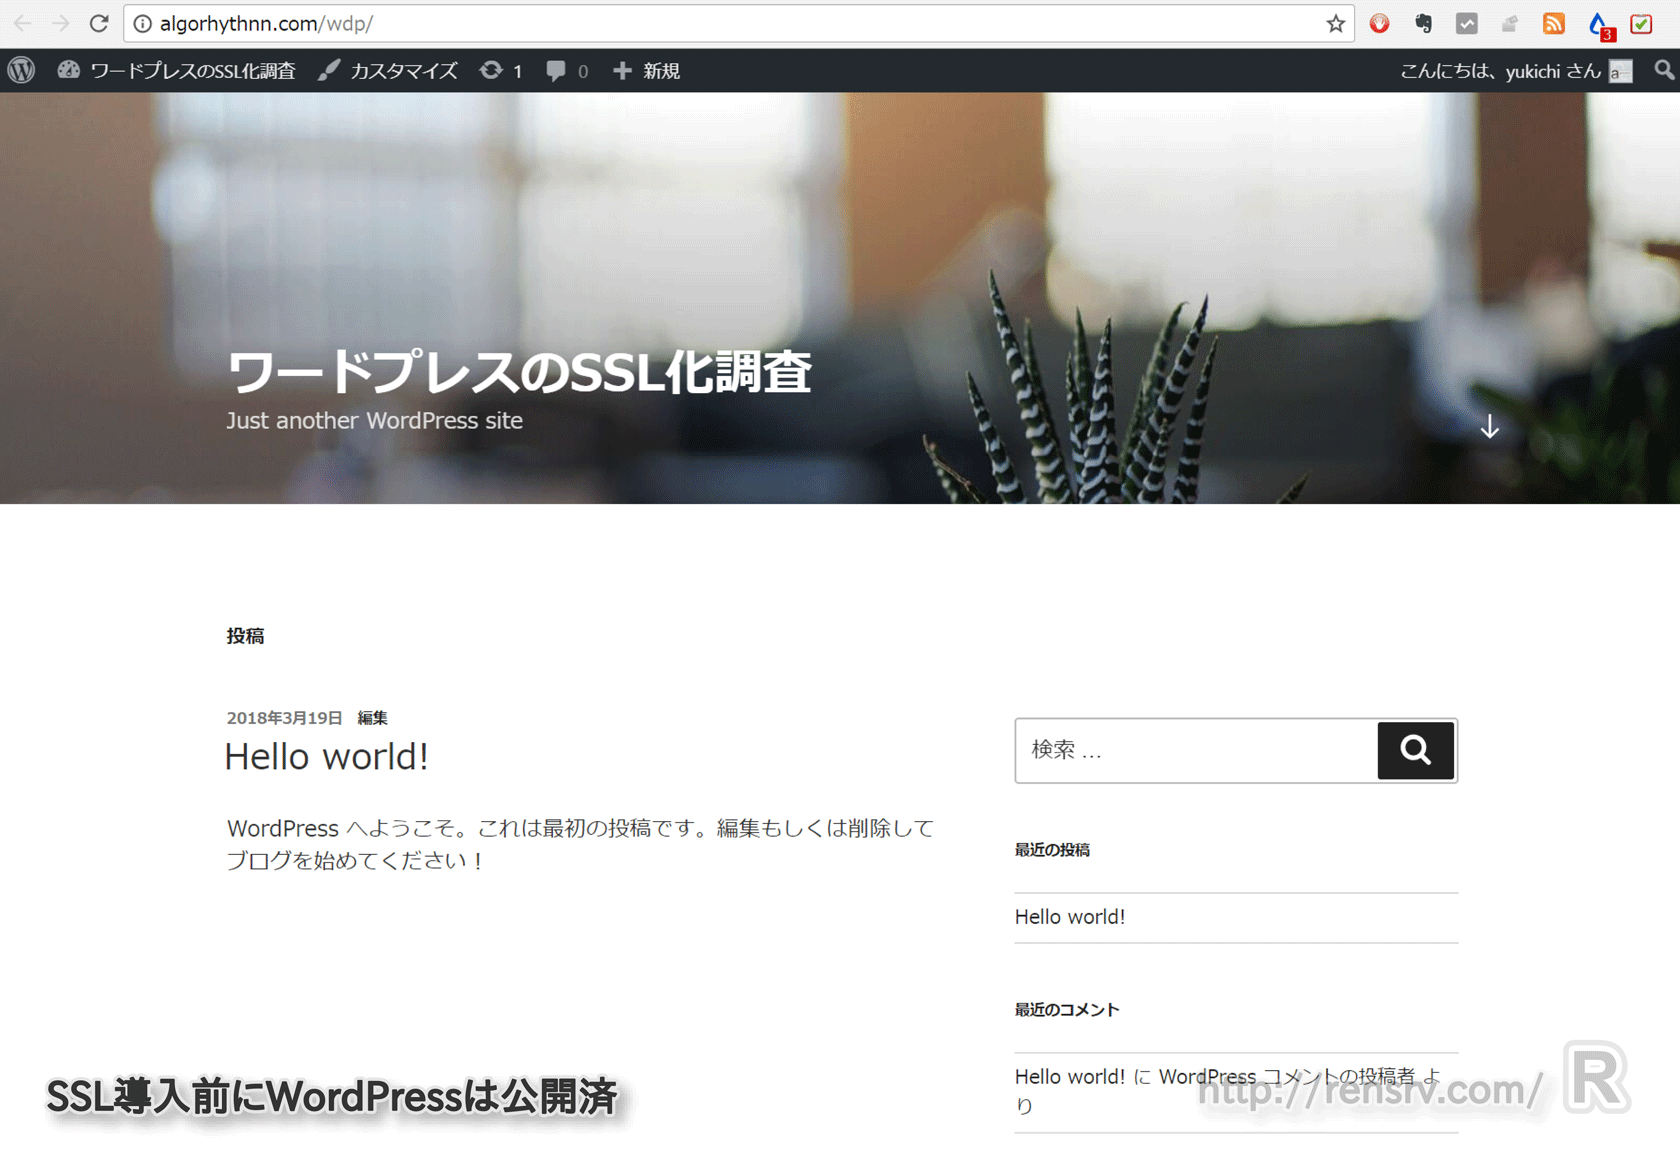Open the red shield extension icon
This screenshot has height=1153, width=1680.
pos(1380,24)
